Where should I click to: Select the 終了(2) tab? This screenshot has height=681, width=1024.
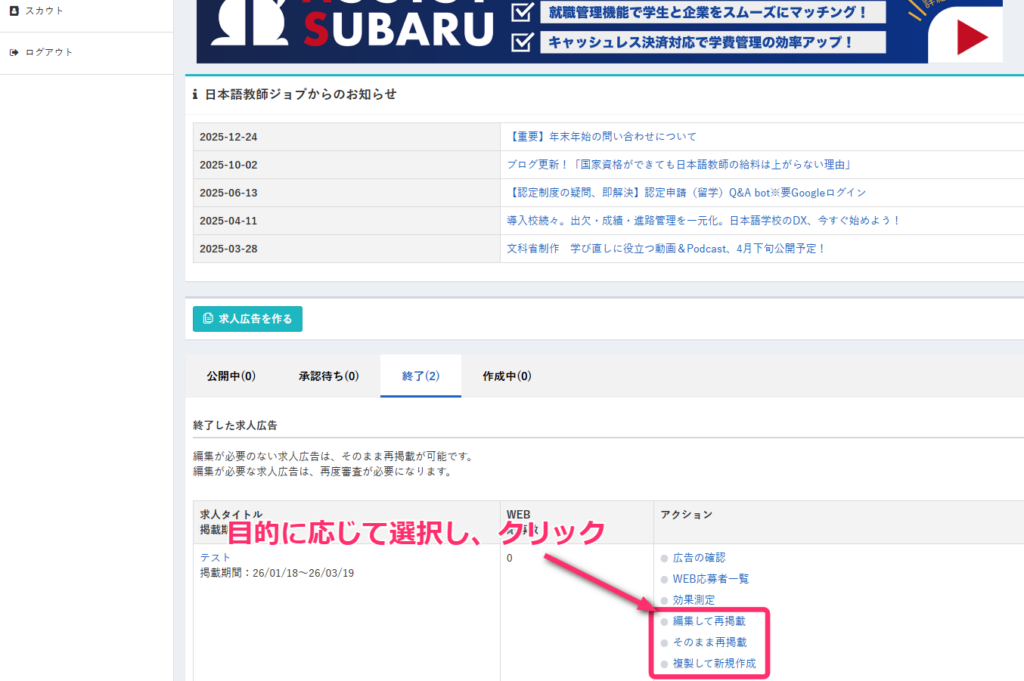coord(420,377)
